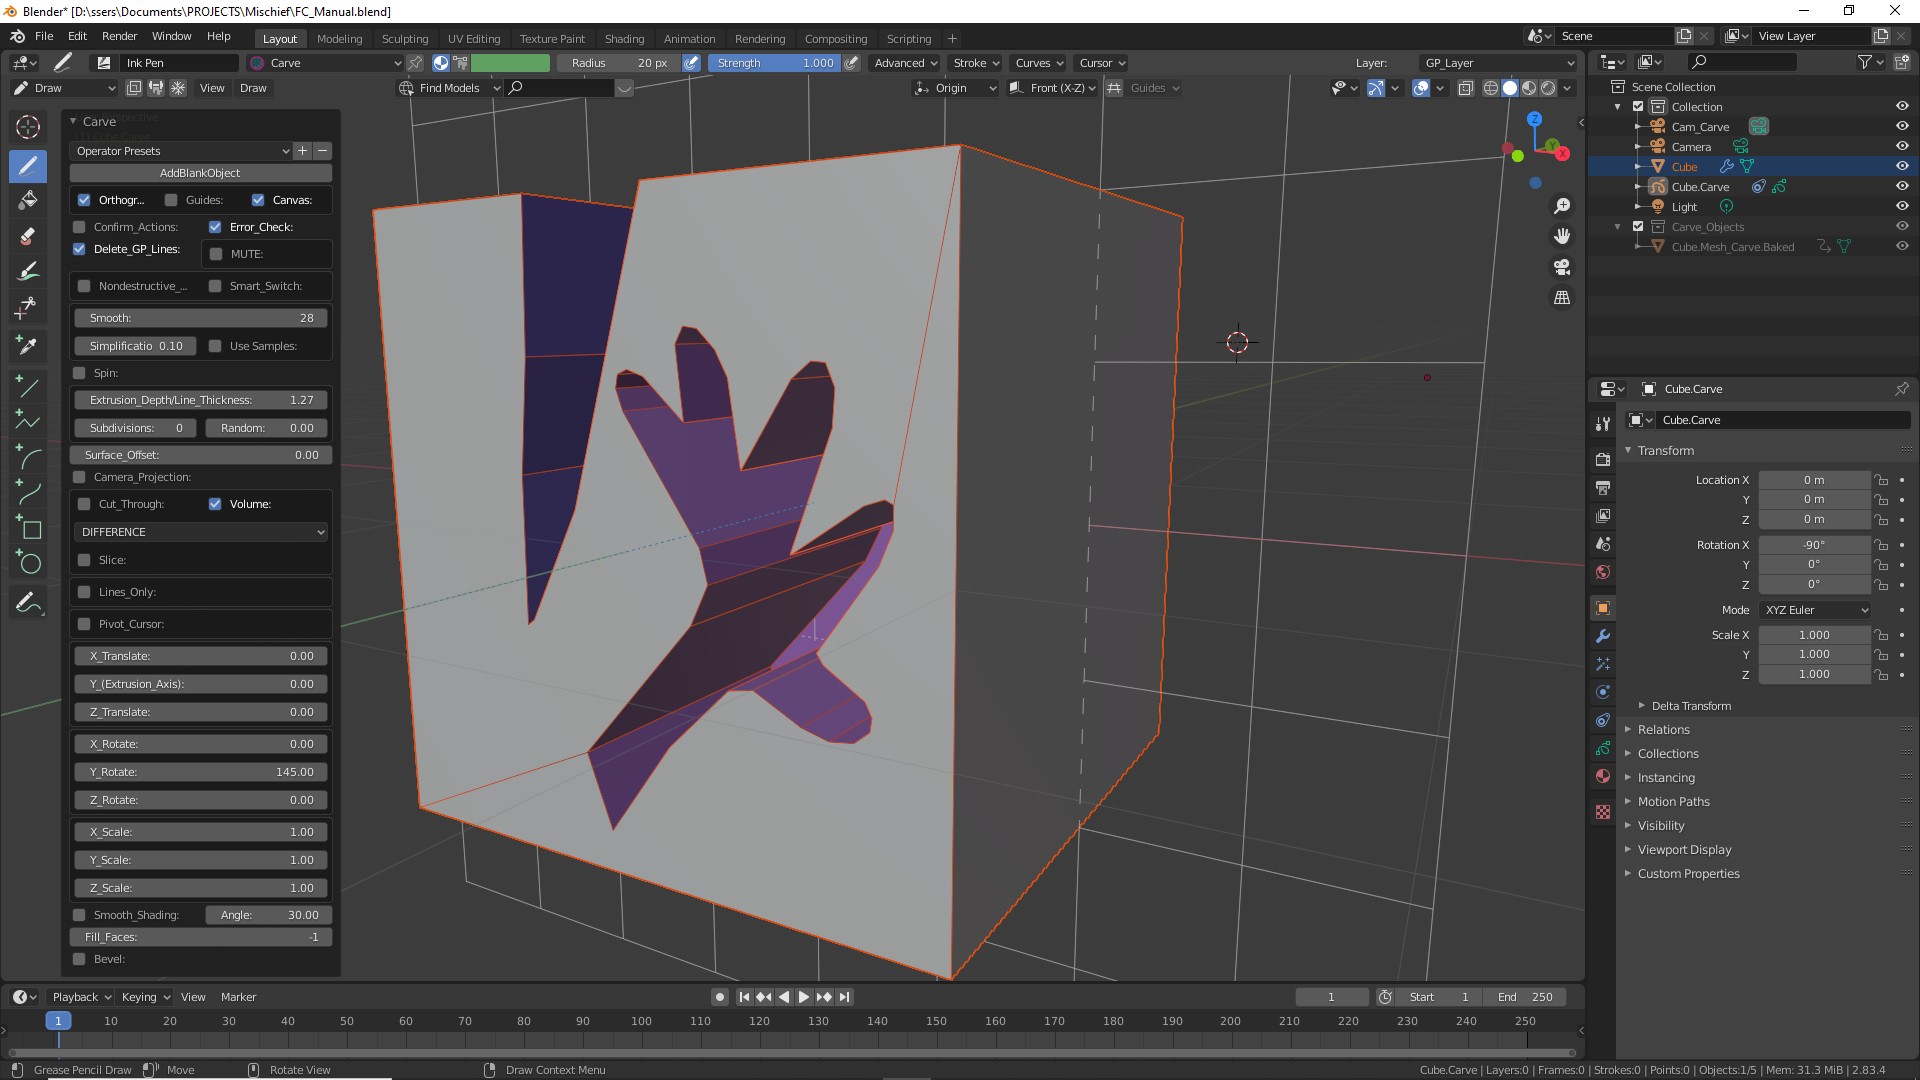Viewport: 1920px width, 1080px height.
Task: Hide the Cube.Carve object in outliner
Action: (x=1901, y=186)
